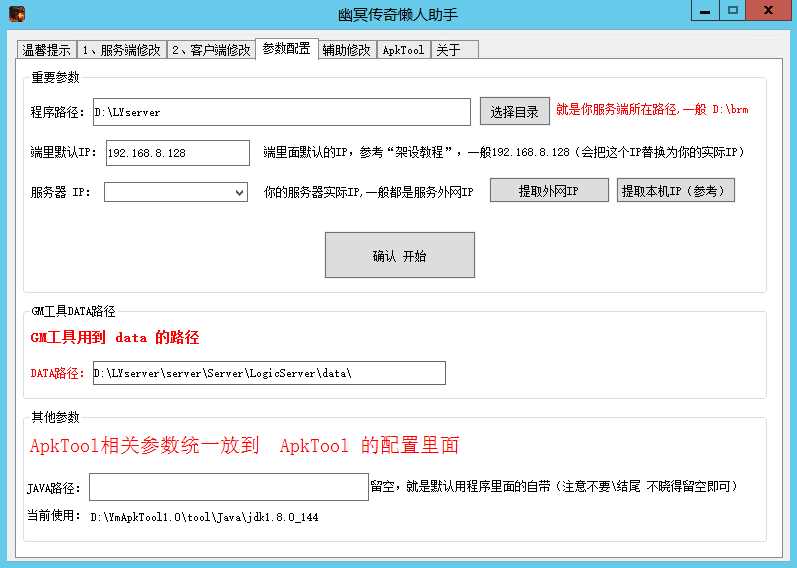Screen dimensions: 797x568
Task: Click the 提取外网IP button
Action: pyautogui.click(x=548, y=191)
